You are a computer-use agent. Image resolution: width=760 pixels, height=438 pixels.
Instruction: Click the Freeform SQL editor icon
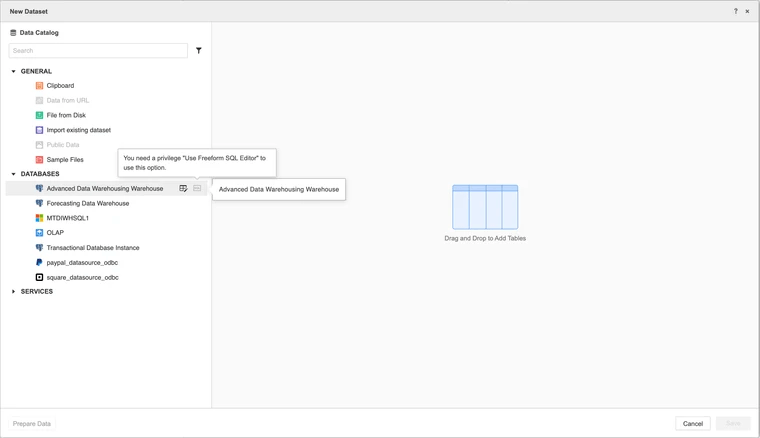pyautogui.click(x=197, y=188)
